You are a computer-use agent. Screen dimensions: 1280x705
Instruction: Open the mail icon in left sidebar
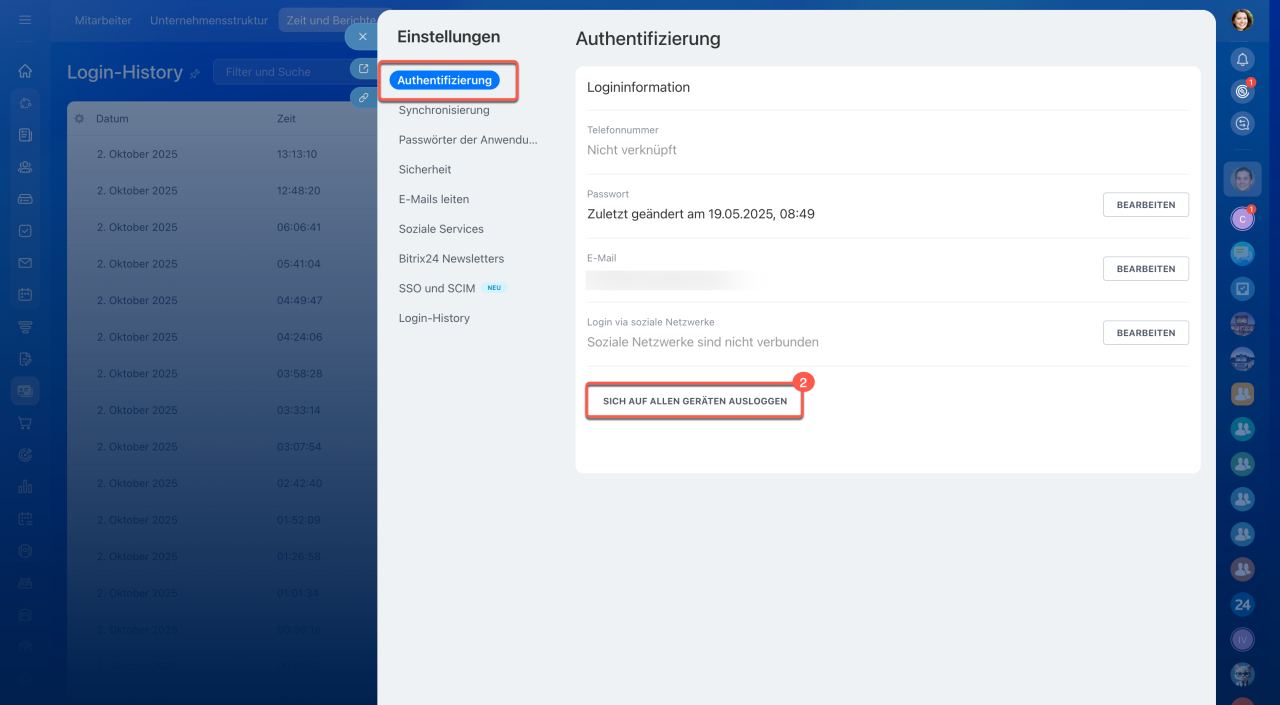tap(25, 263)
